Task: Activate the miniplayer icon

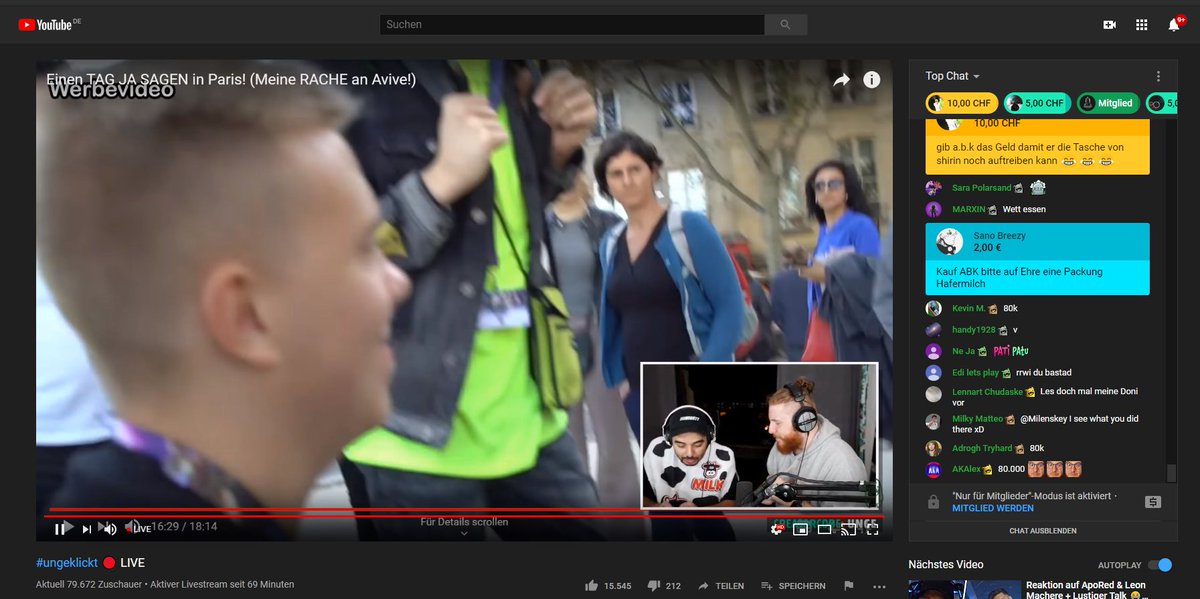Action: (800, 529)
